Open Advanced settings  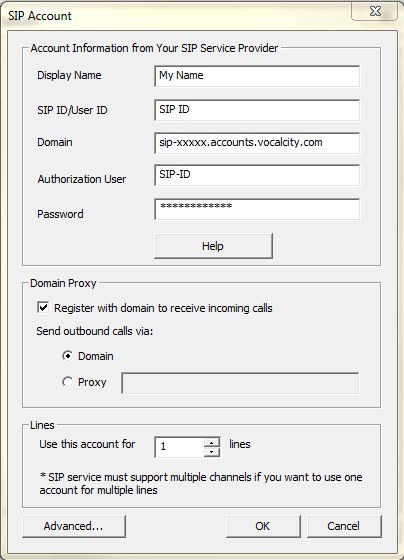pyautogui.click(x=74, y=526)
